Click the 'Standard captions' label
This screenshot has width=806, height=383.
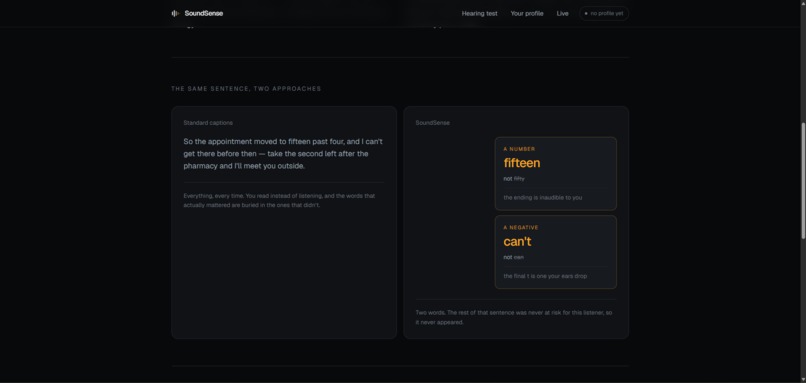click(x=208, y=123)
